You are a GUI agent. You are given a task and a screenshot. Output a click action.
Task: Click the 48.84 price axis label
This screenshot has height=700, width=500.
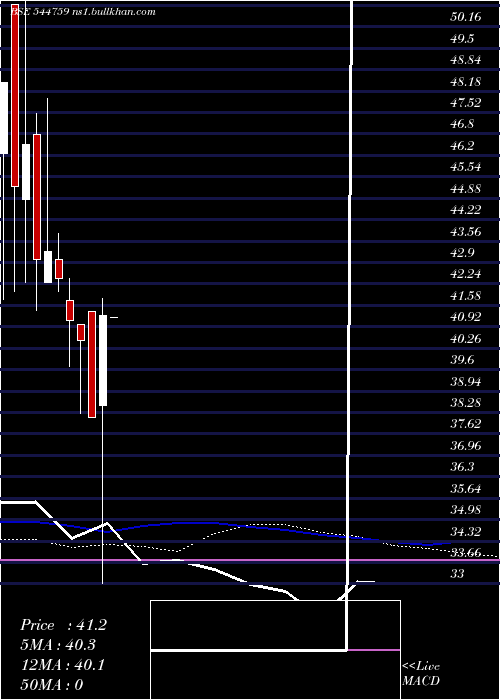click(x=466, y=60)
